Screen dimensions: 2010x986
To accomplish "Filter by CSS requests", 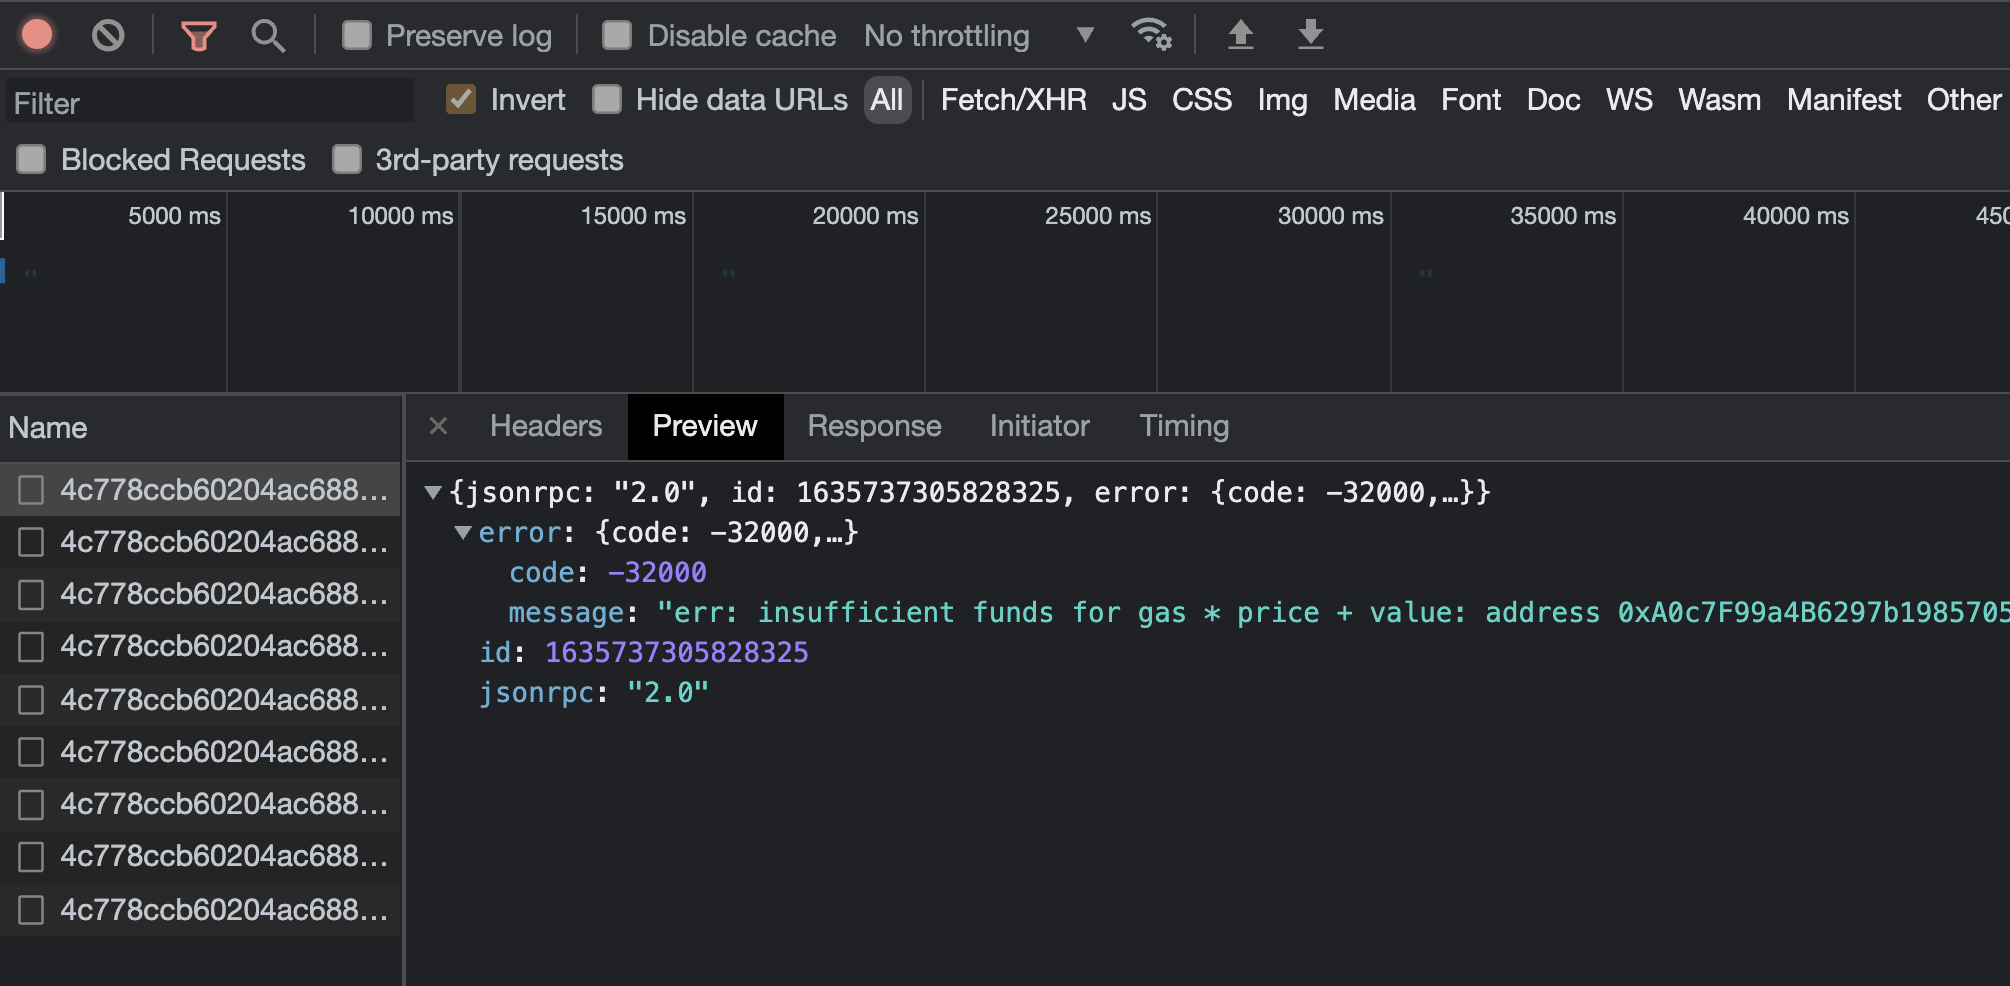I will 1202,100.
